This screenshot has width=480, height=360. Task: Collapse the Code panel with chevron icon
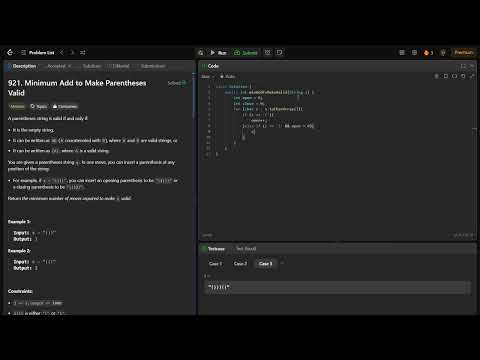(x=472, y=66)
